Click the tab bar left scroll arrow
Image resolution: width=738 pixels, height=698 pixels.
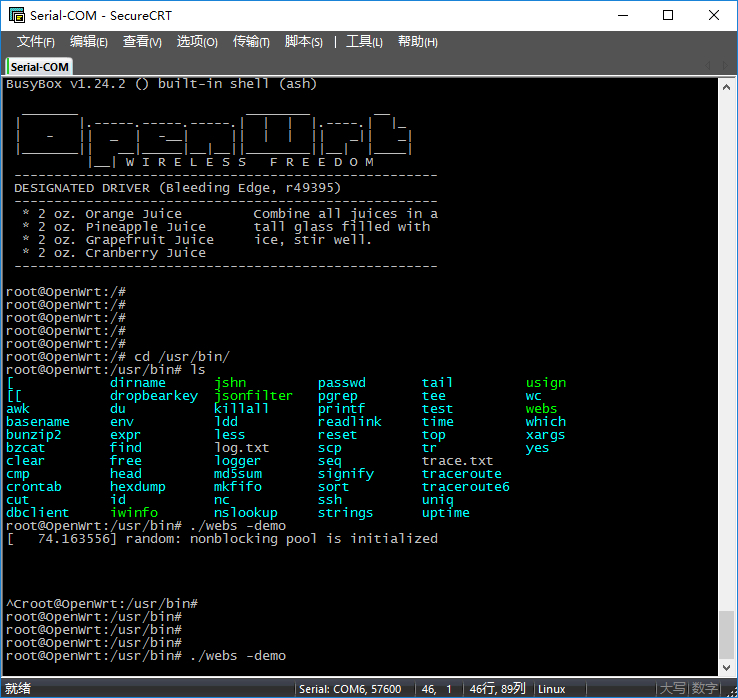pos(710,66)
